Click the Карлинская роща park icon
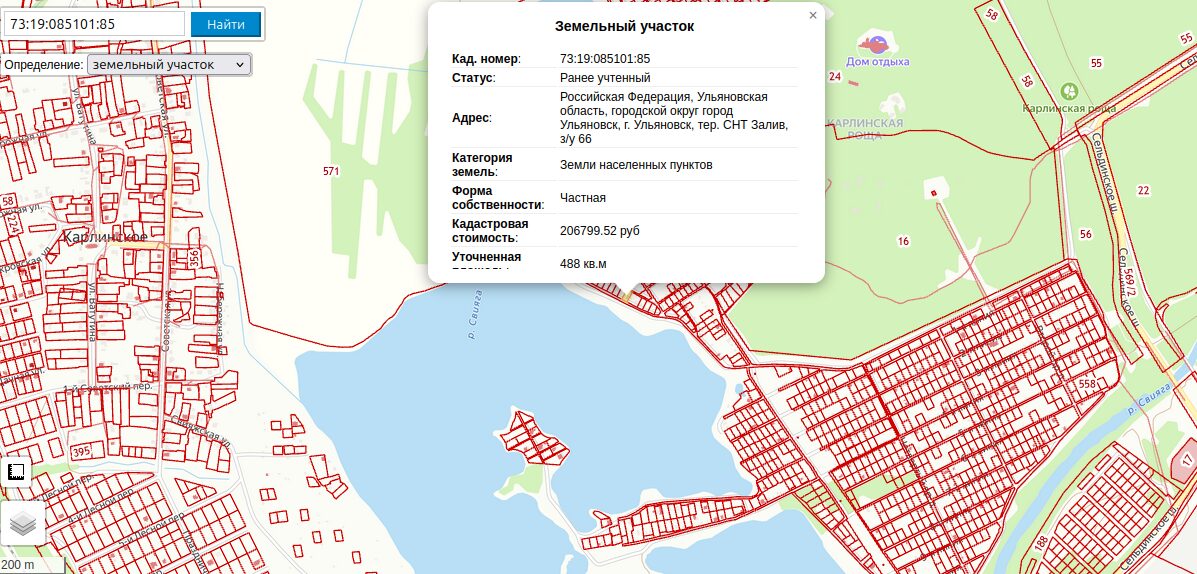The image size is (1197, 574). click(1068, 91)
